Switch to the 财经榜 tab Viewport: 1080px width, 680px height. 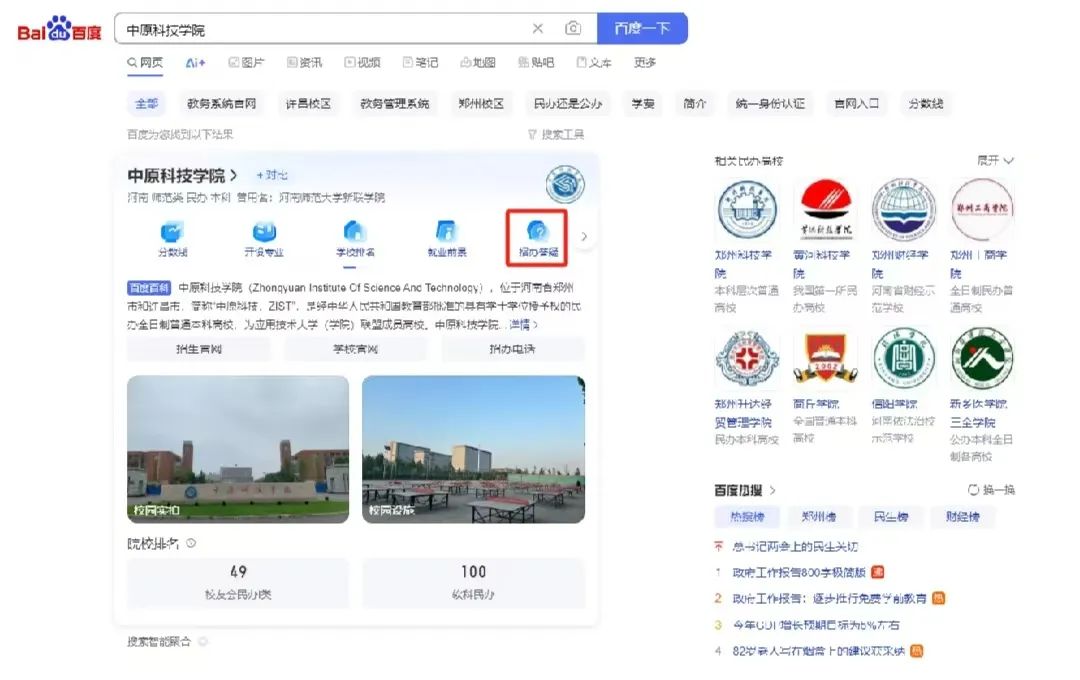point(962,517)
